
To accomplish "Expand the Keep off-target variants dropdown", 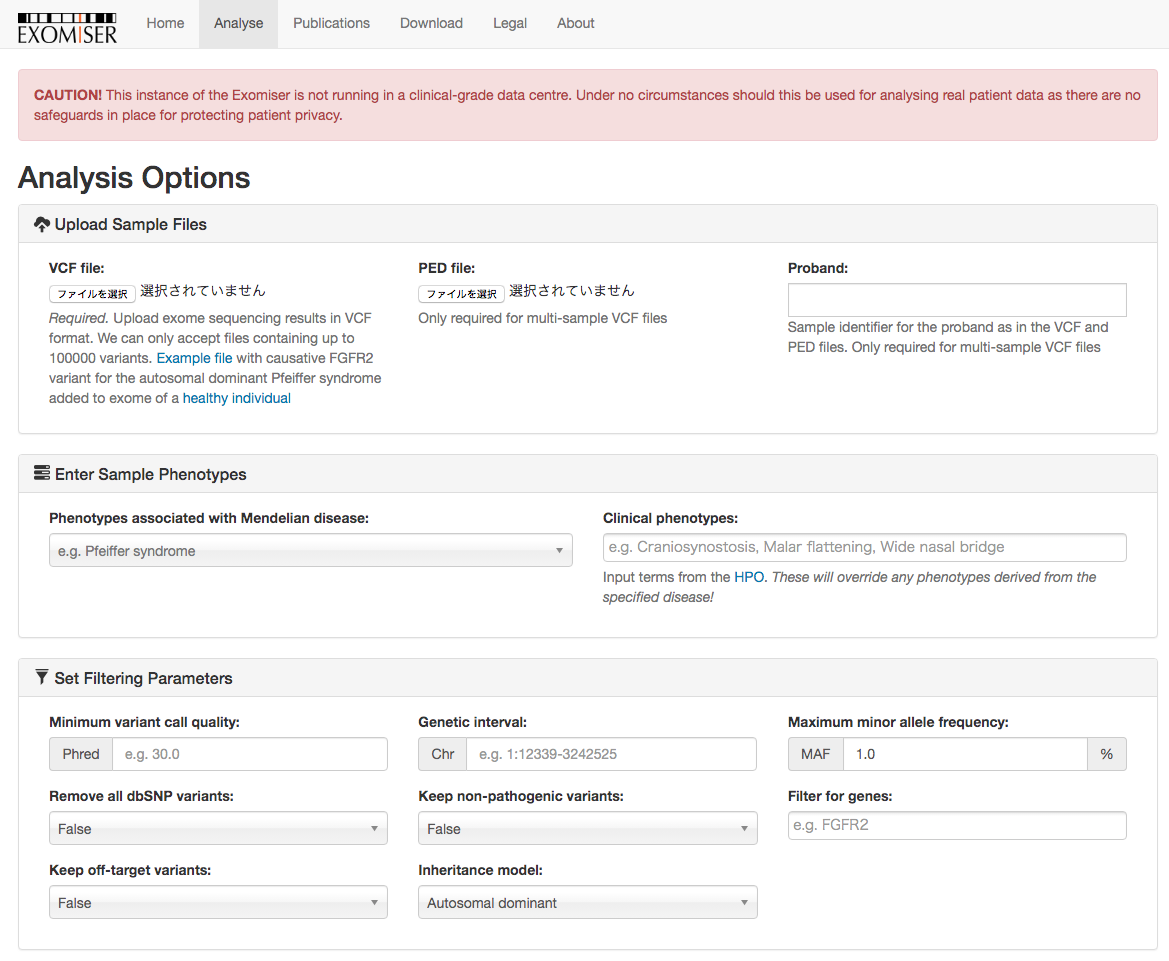I will point(218,903).
